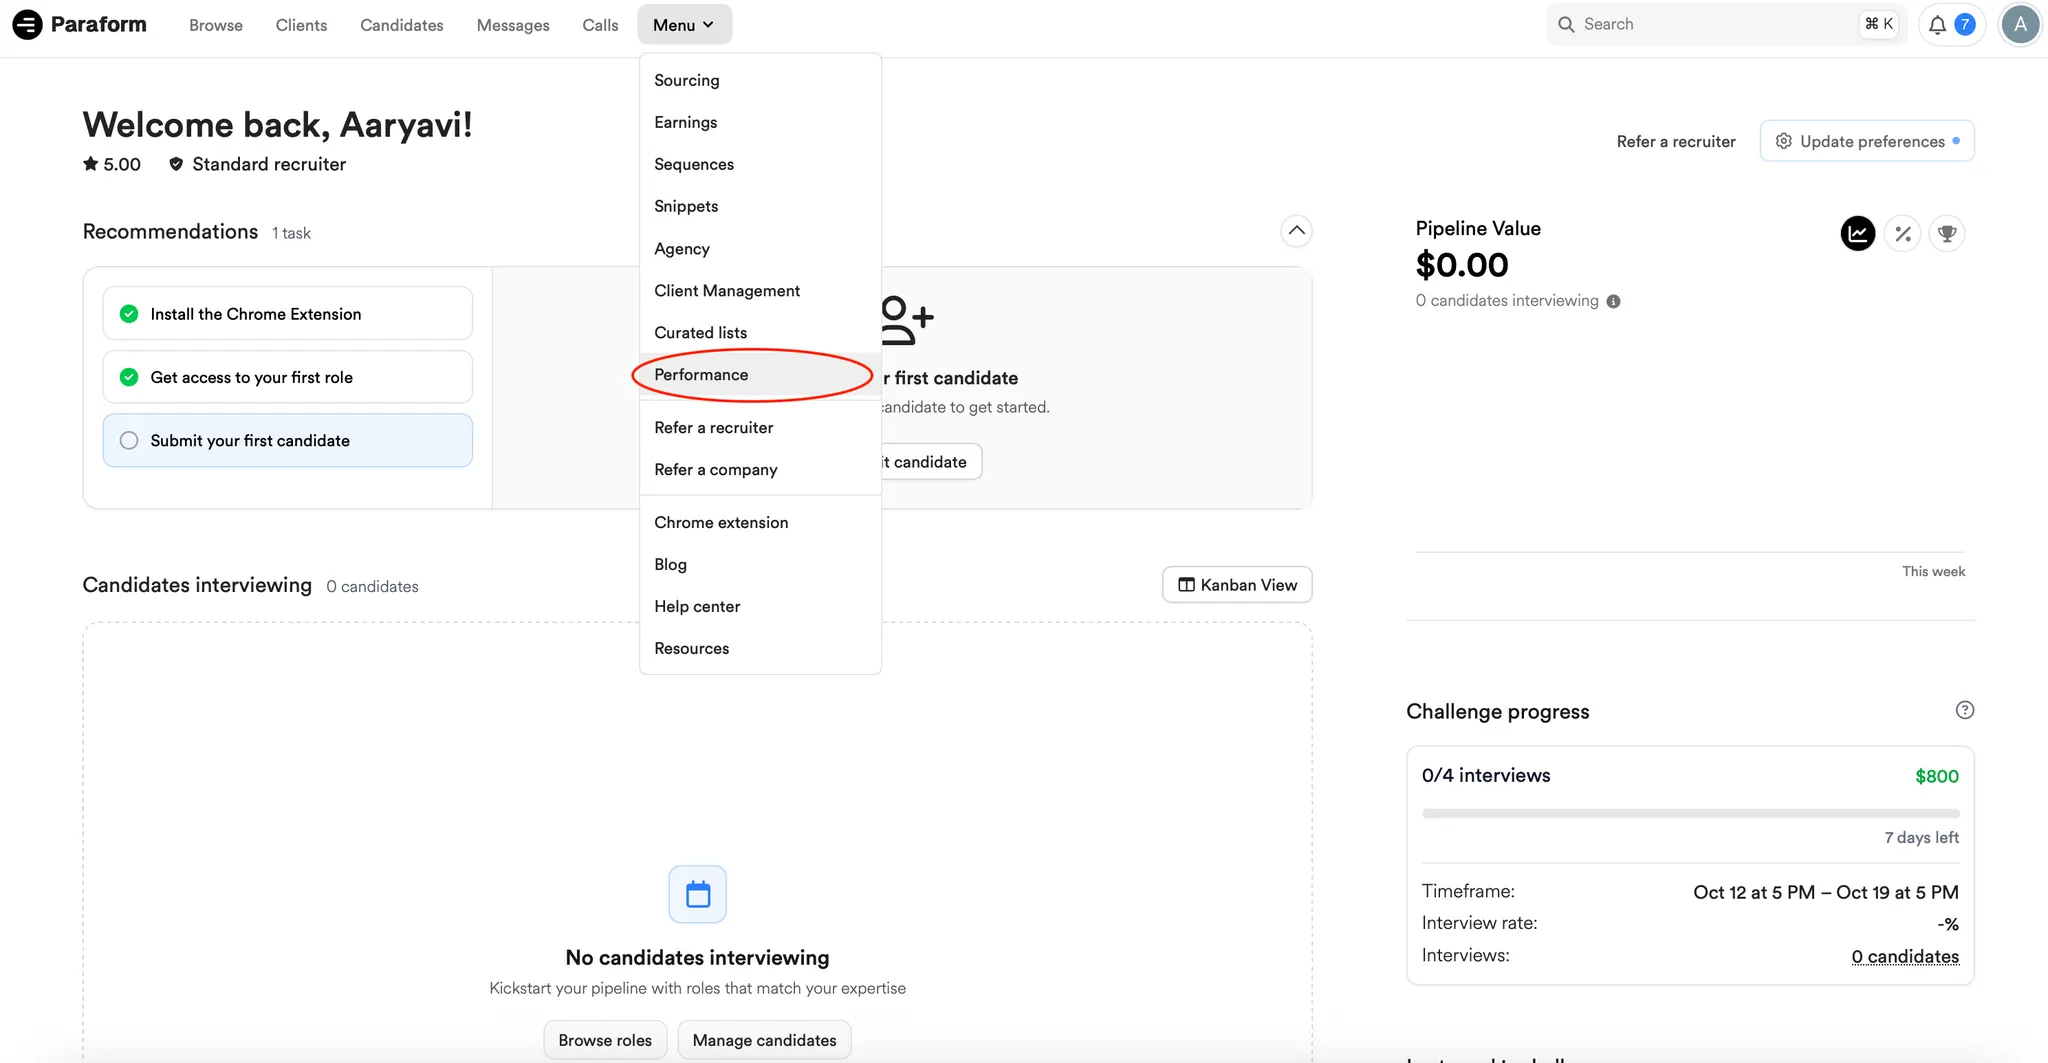Open Challenge progress help icon
The height and width of the screenshot is (1063, 2048).
[x=1965, y=710]
